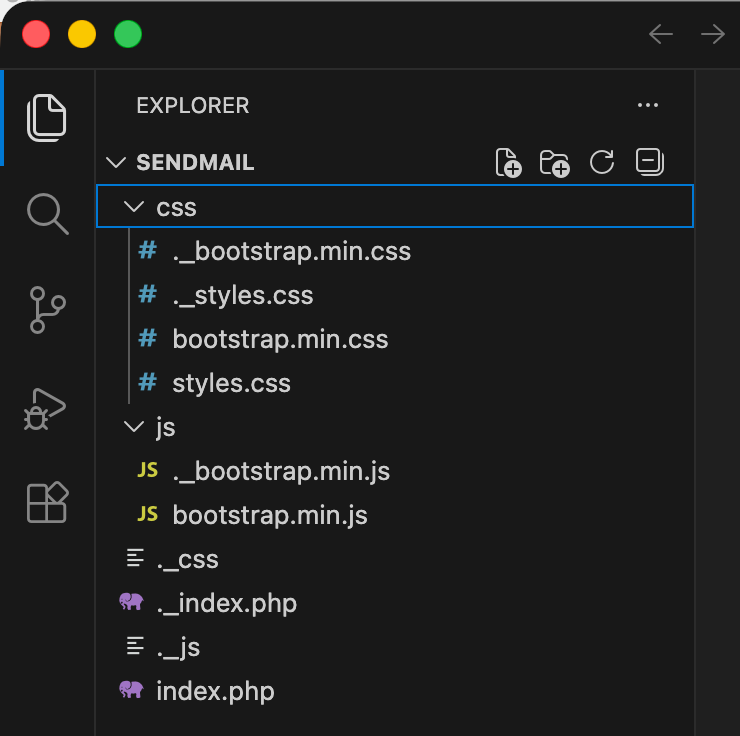The height and width of the screenshot is (736, 740).
Task: Click the New File icon
Action: click(x=508, y=162)
